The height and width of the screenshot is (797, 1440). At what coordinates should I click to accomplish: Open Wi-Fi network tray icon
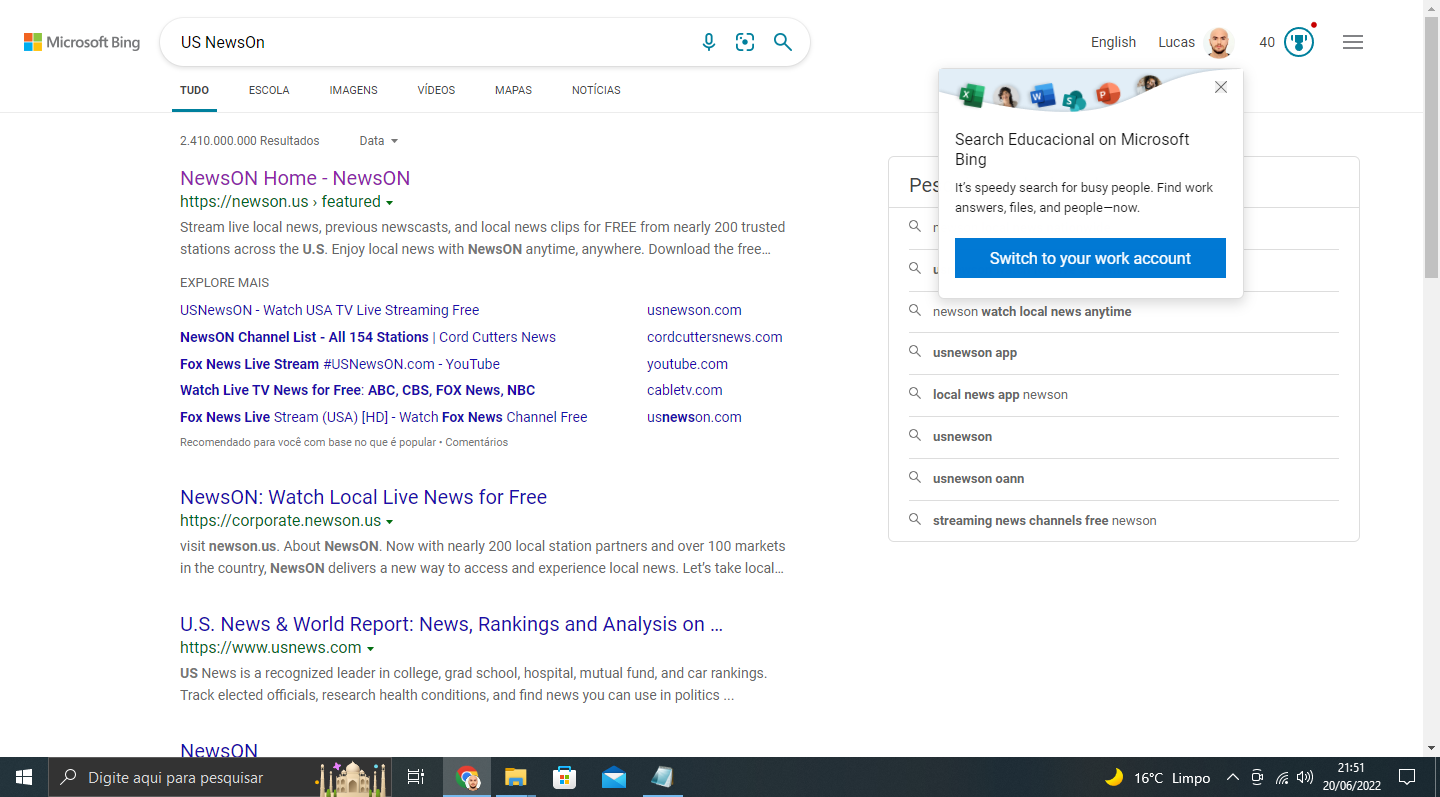[x=1282, y=777]
